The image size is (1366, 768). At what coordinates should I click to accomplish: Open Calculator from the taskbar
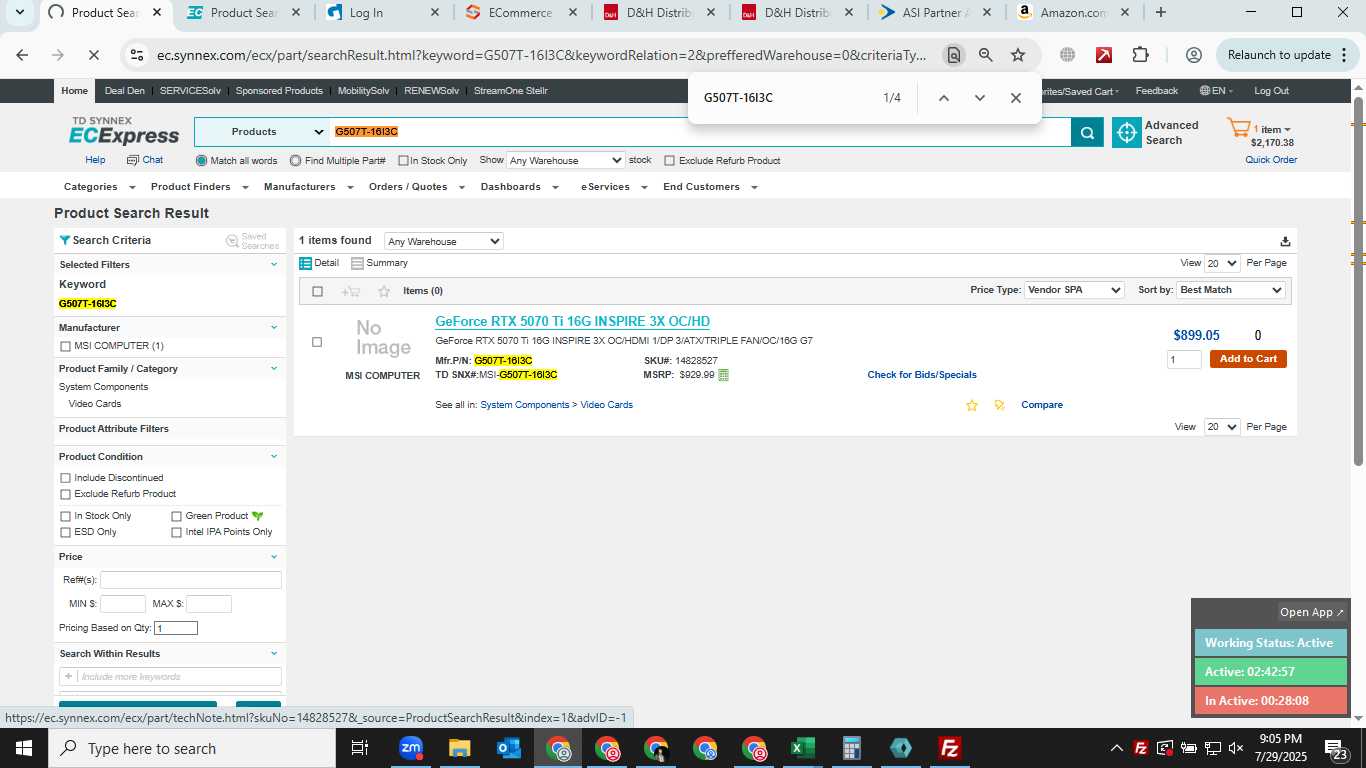pos(851,748)
